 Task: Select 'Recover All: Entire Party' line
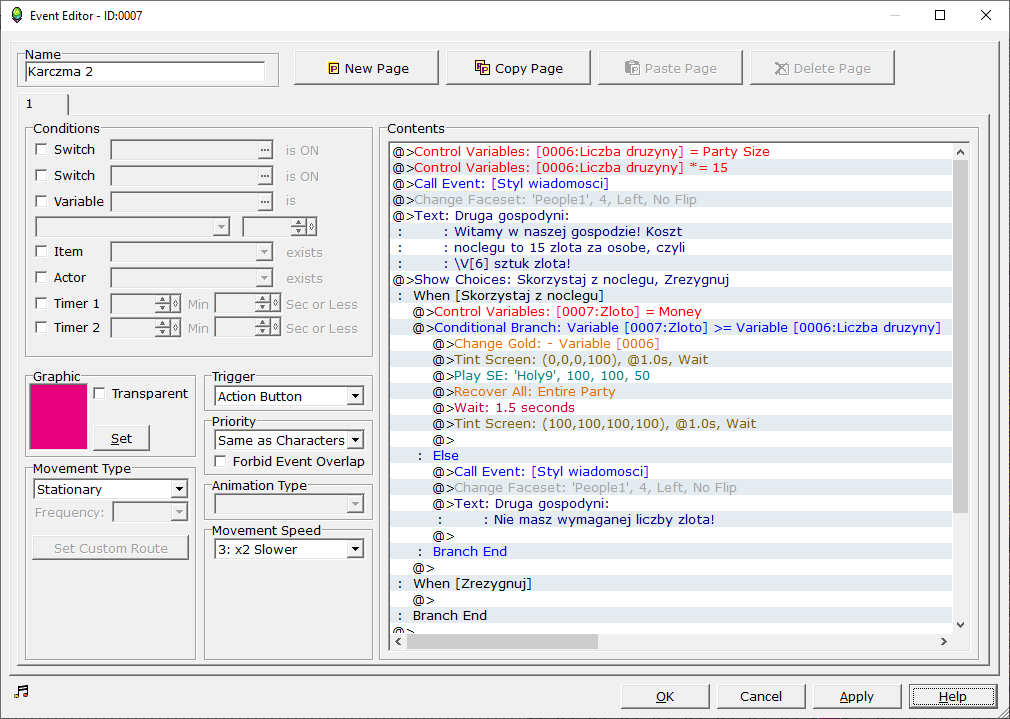(x=671, y=391)
